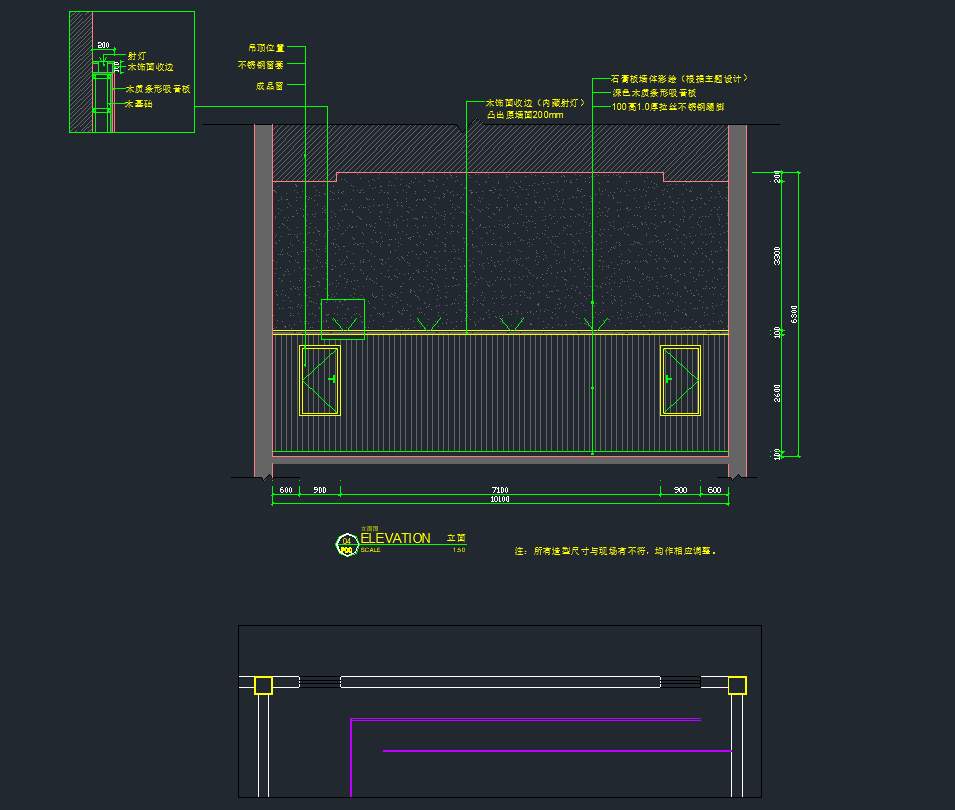
Task: Click the right yellow column square in plan
Action: click(737, 685)
